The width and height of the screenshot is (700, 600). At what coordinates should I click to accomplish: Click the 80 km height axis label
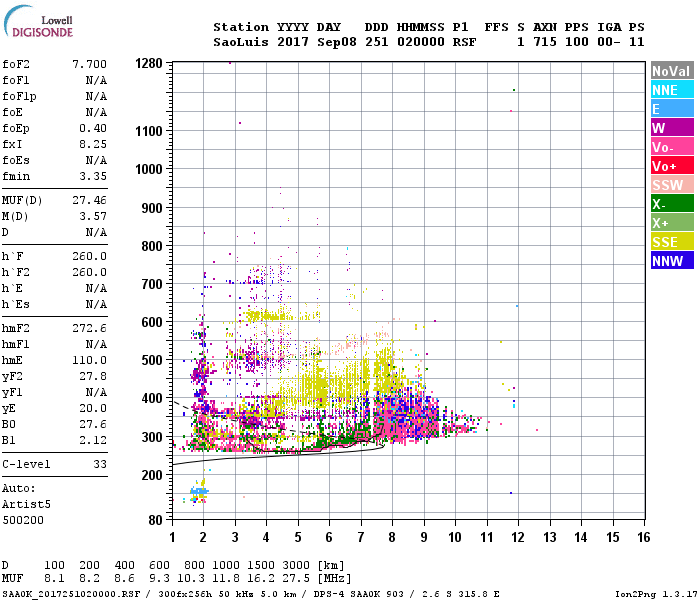(155, 520)
